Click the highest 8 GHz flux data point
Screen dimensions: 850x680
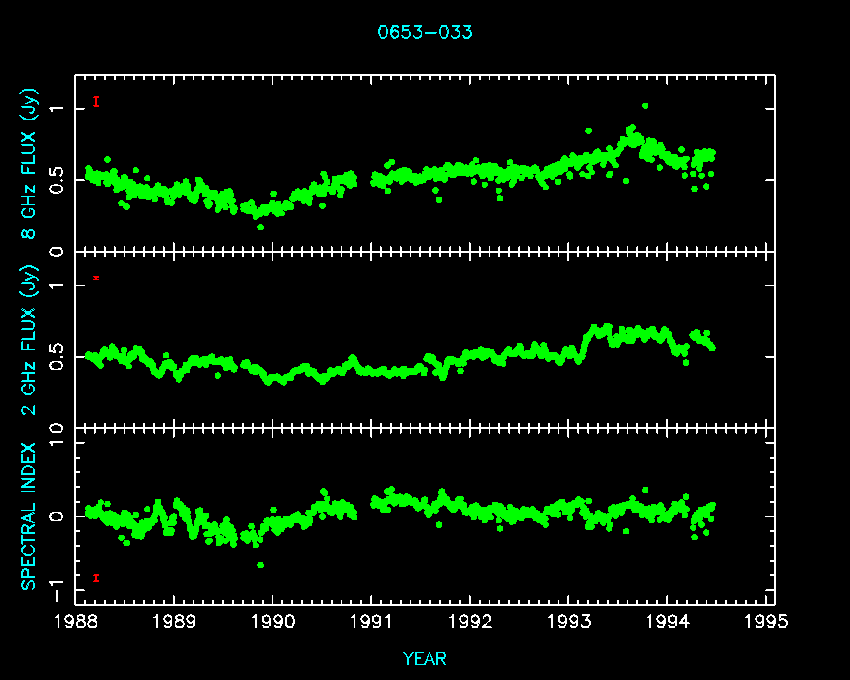[x=645, y=106]
